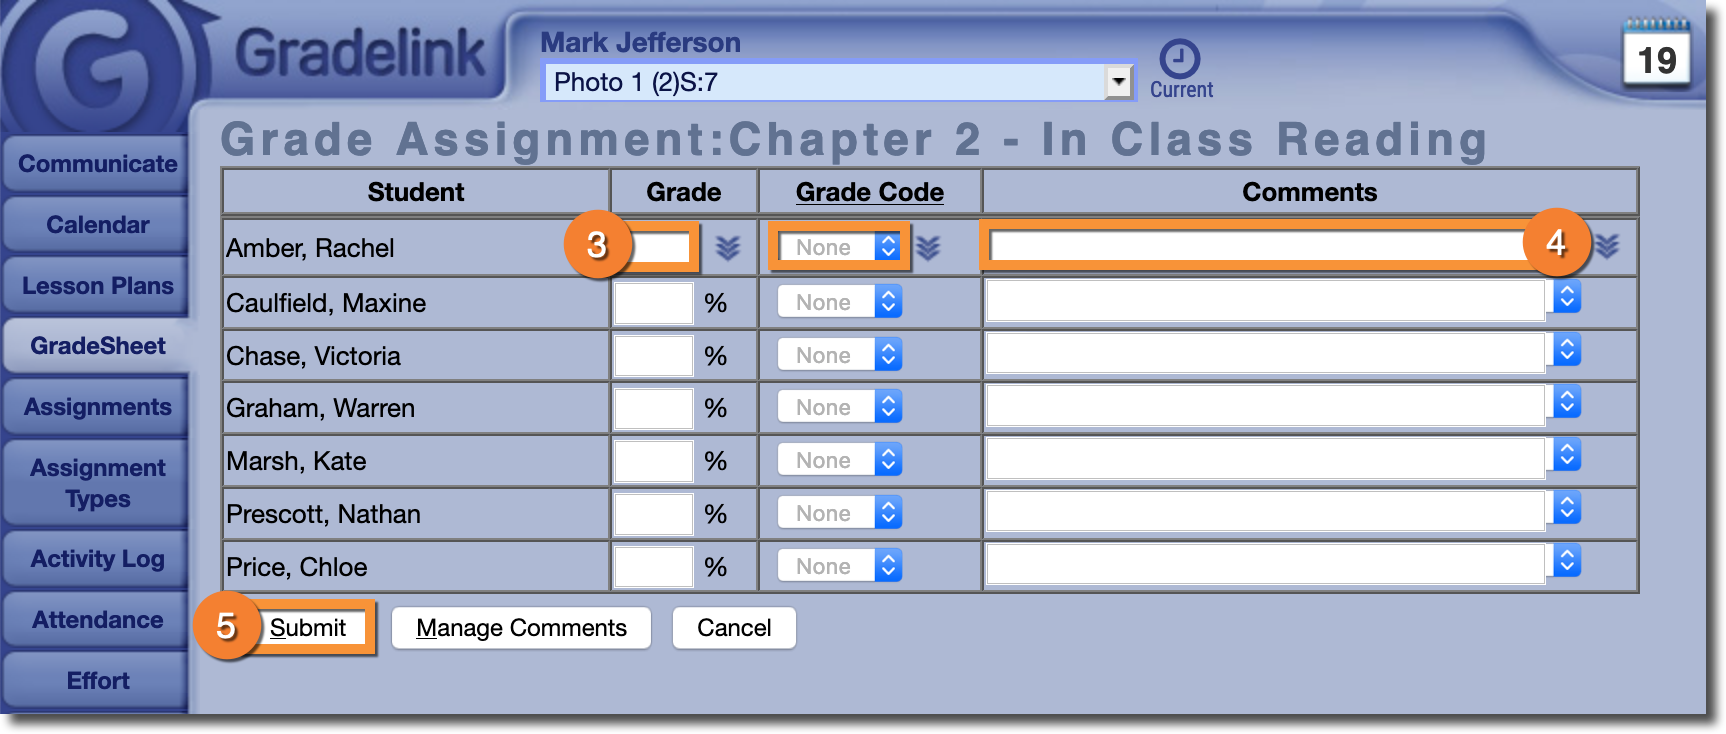Click fill-down arrows beside Rachel's grade code
The height and width of the screenshot is (734, 1726).
(x=928, y=248)
